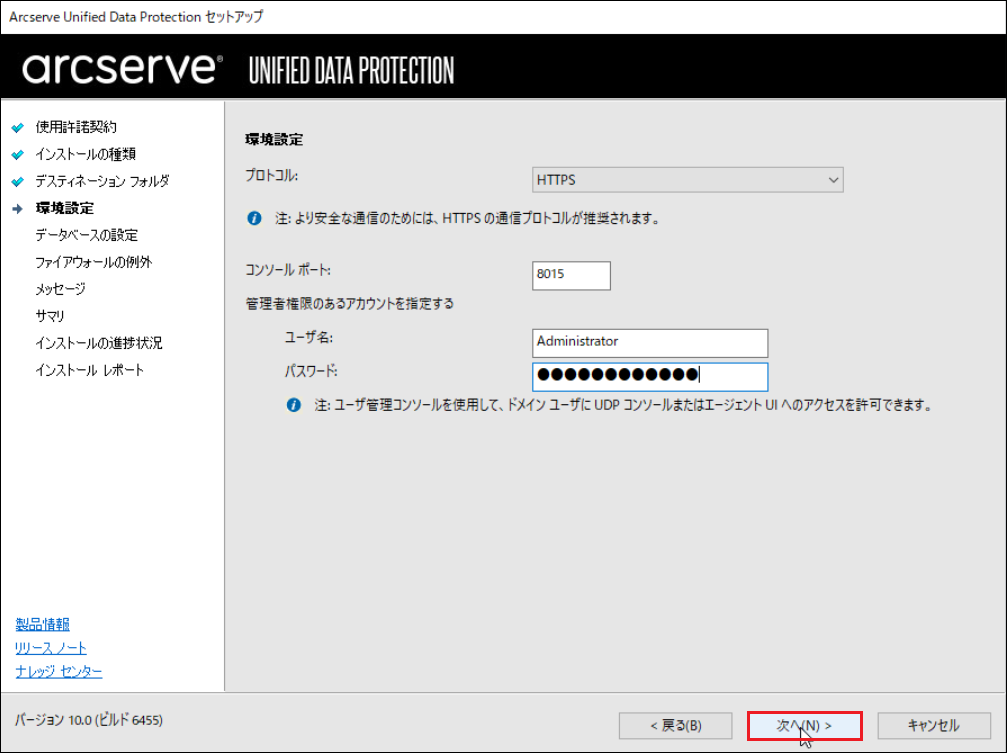1007x753 pixels.
Task: Click the info icon next to HTTPS note
Action: pos(254,218)
